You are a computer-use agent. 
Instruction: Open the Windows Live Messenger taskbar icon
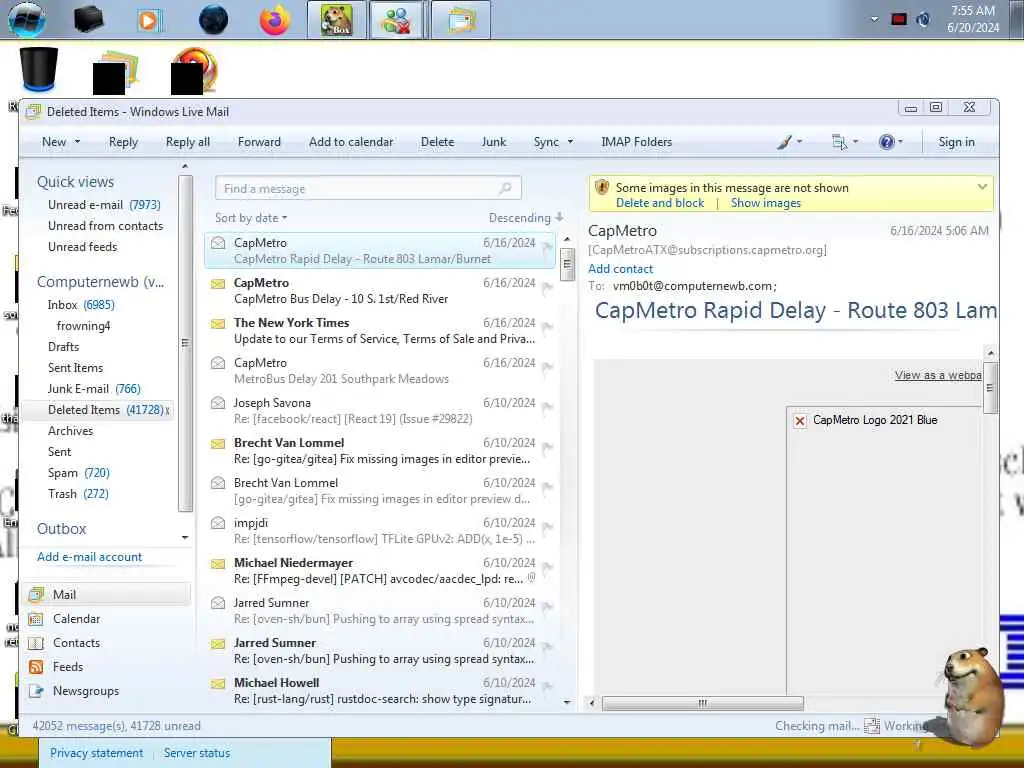point(398,20)
